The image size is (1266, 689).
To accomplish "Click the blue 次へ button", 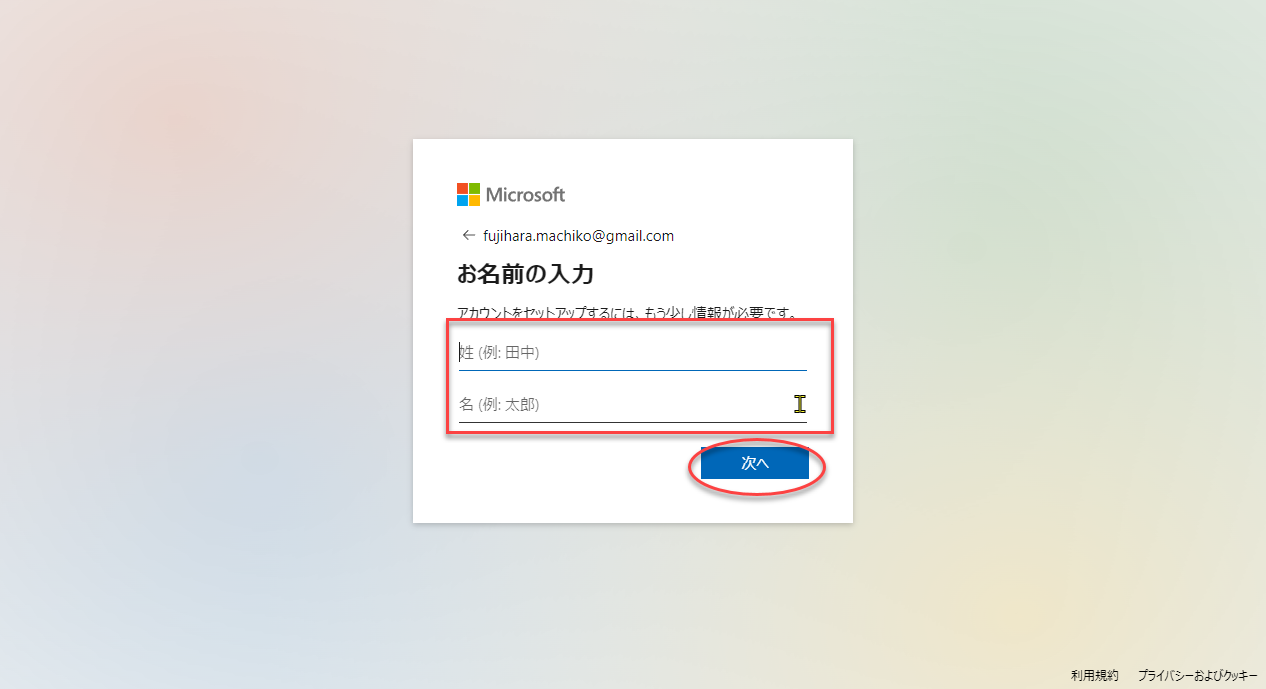I will [755, 463].
